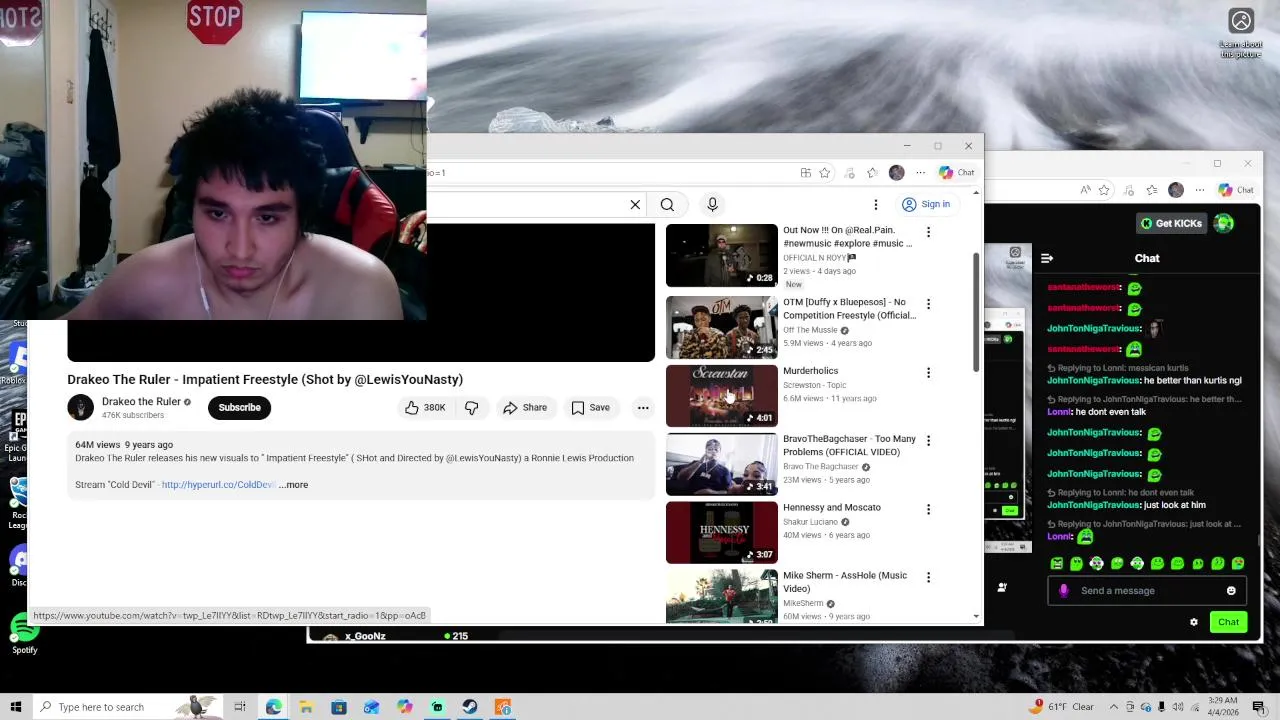Open options for Mike Sherm AssHole video

point(928,577)
